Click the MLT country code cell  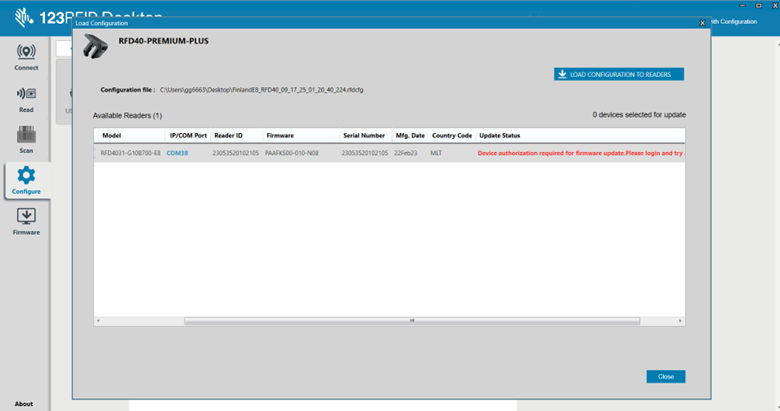coord(436,153)
